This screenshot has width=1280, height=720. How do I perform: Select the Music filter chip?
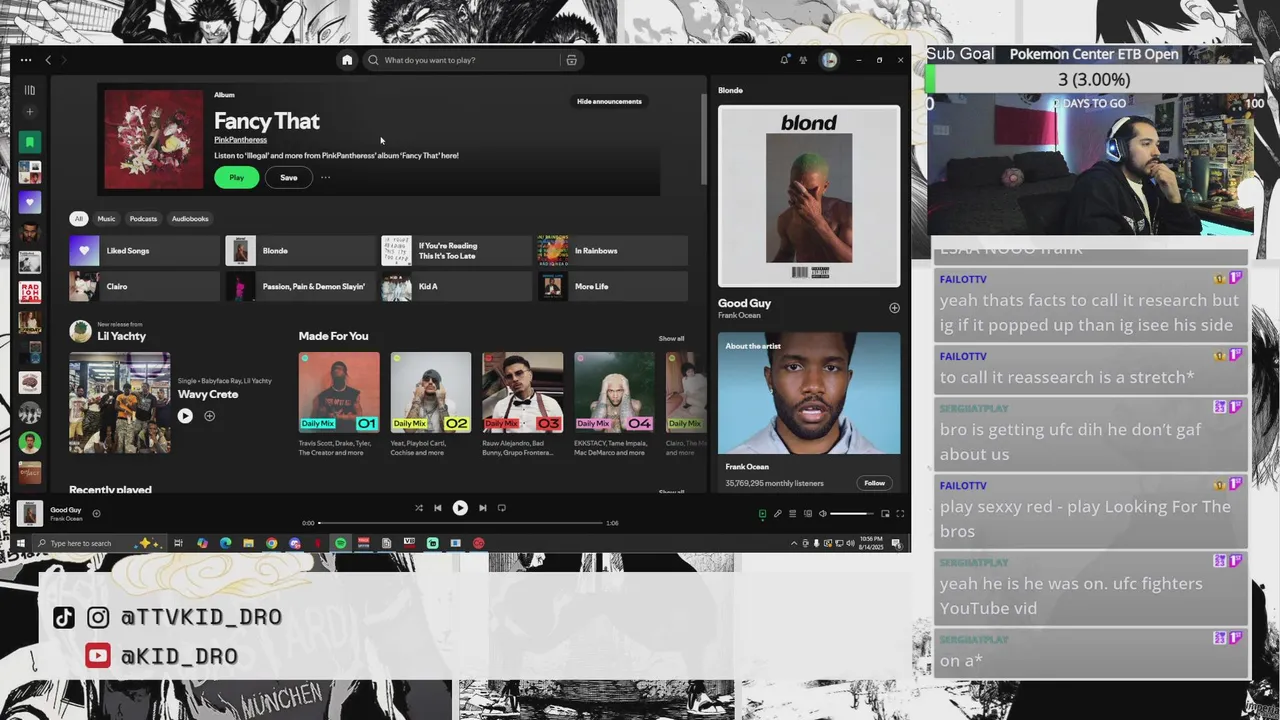pyautogui.click(x=106, y=219)
